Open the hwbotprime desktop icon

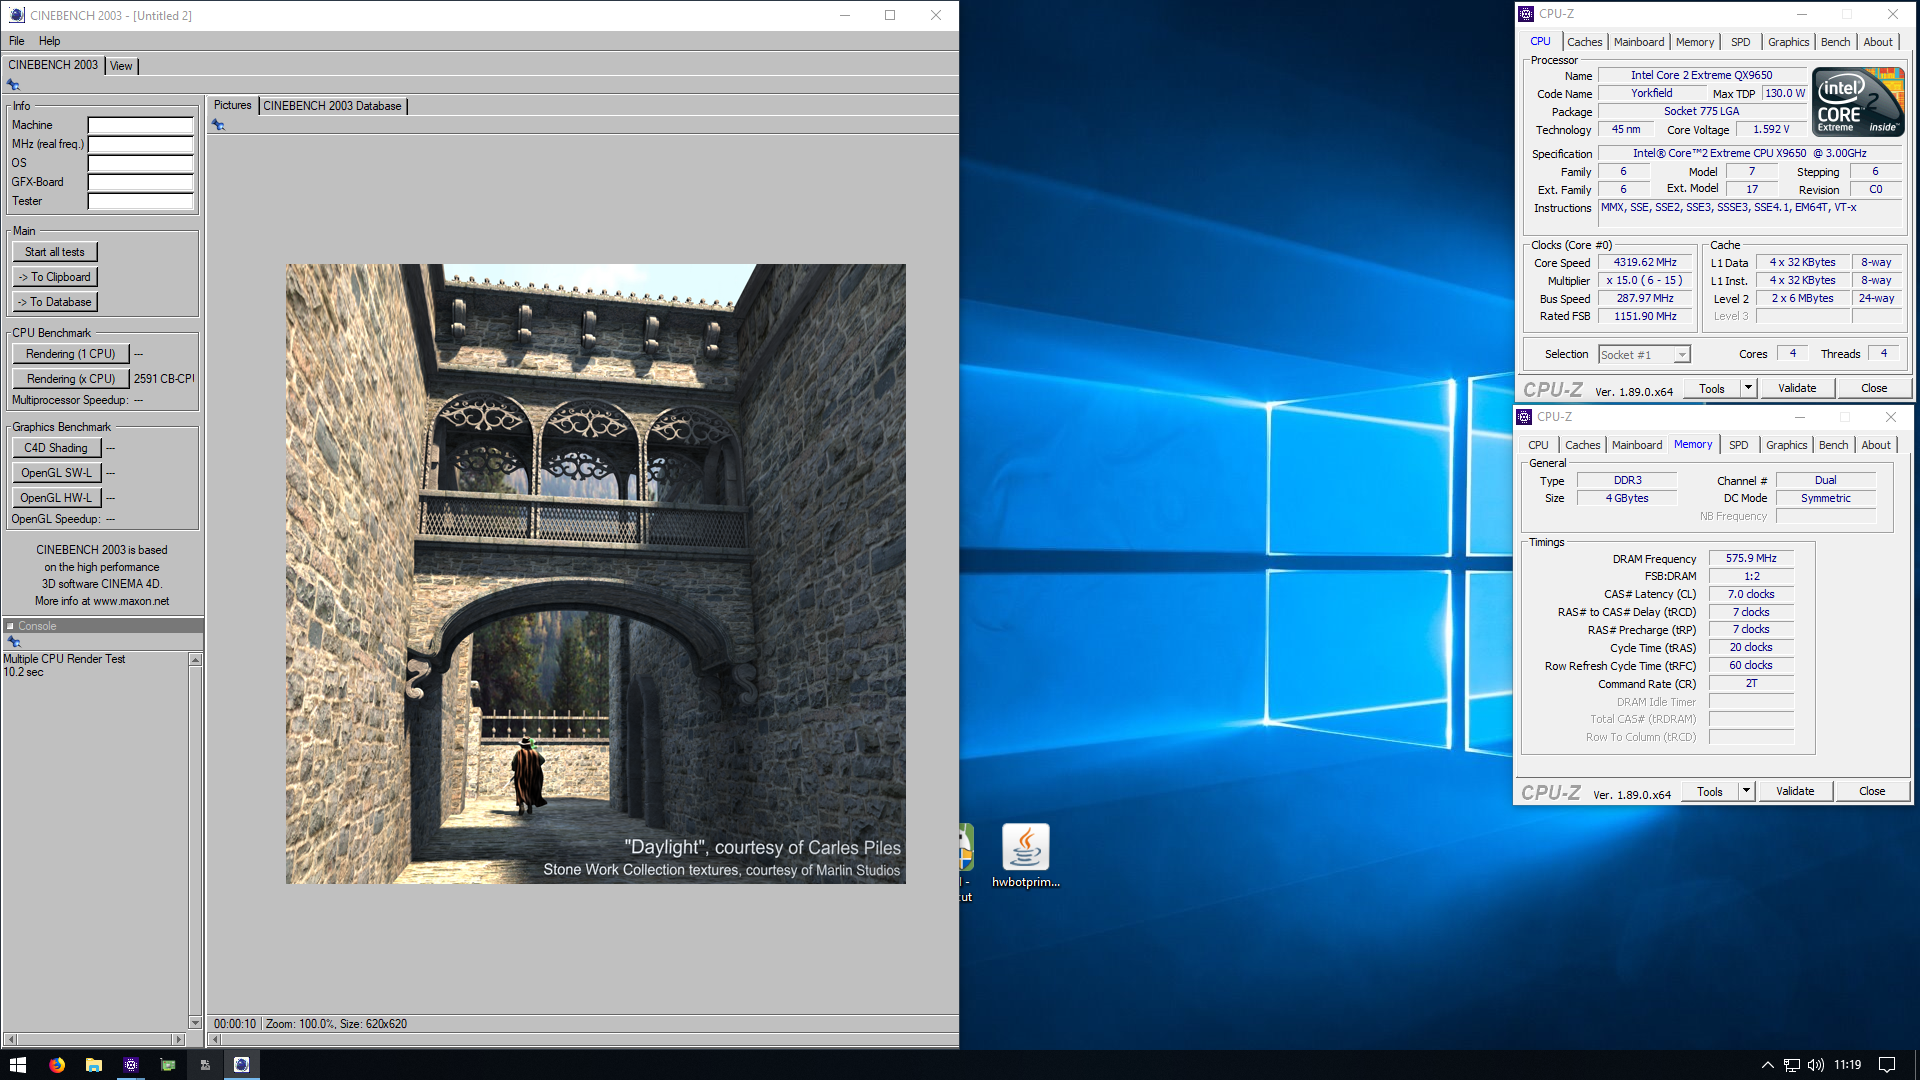click(1025, 856)
